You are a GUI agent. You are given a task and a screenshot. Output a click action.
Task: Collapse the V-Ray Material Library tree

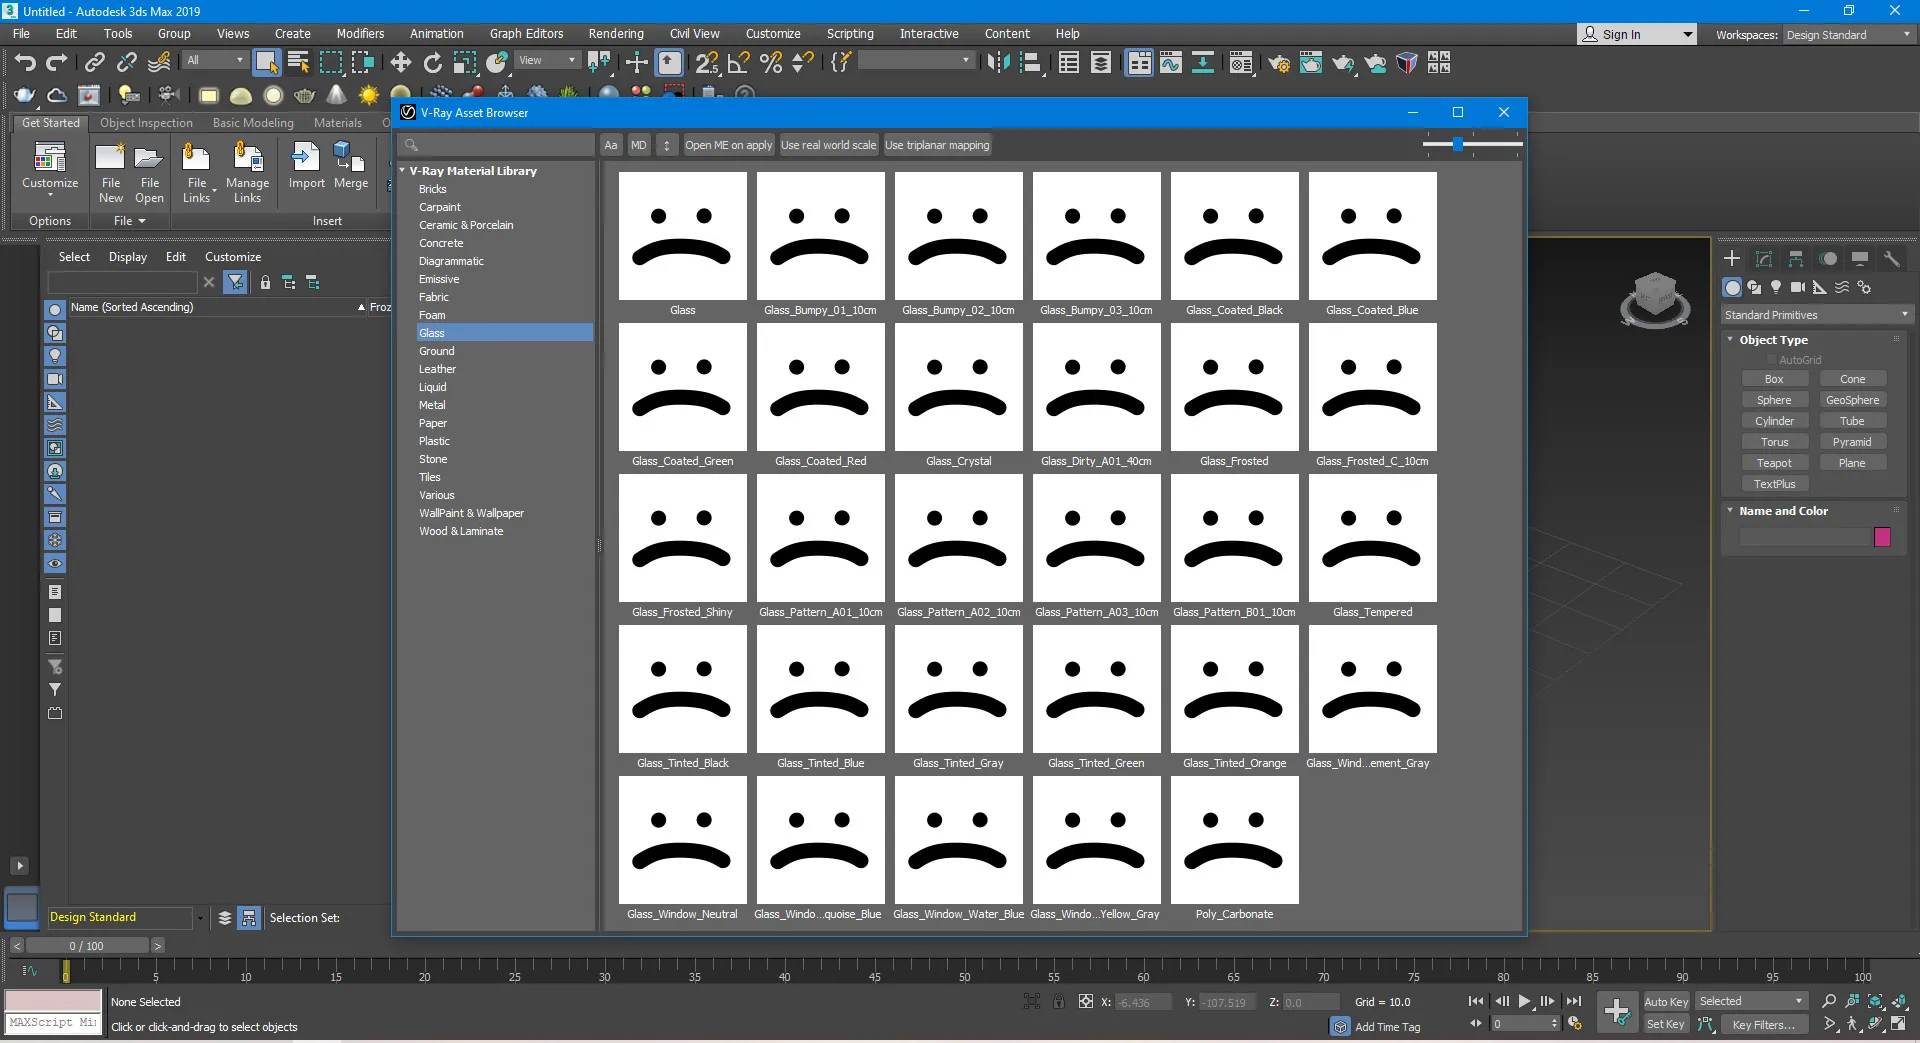[x=403, y=171]
